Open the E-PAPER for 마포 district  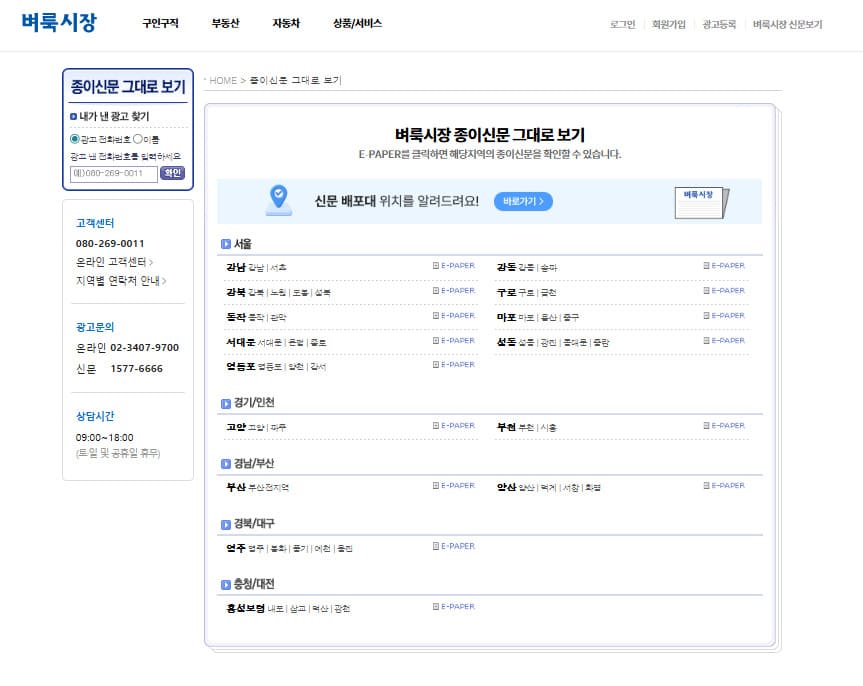[x=722, y=316]
